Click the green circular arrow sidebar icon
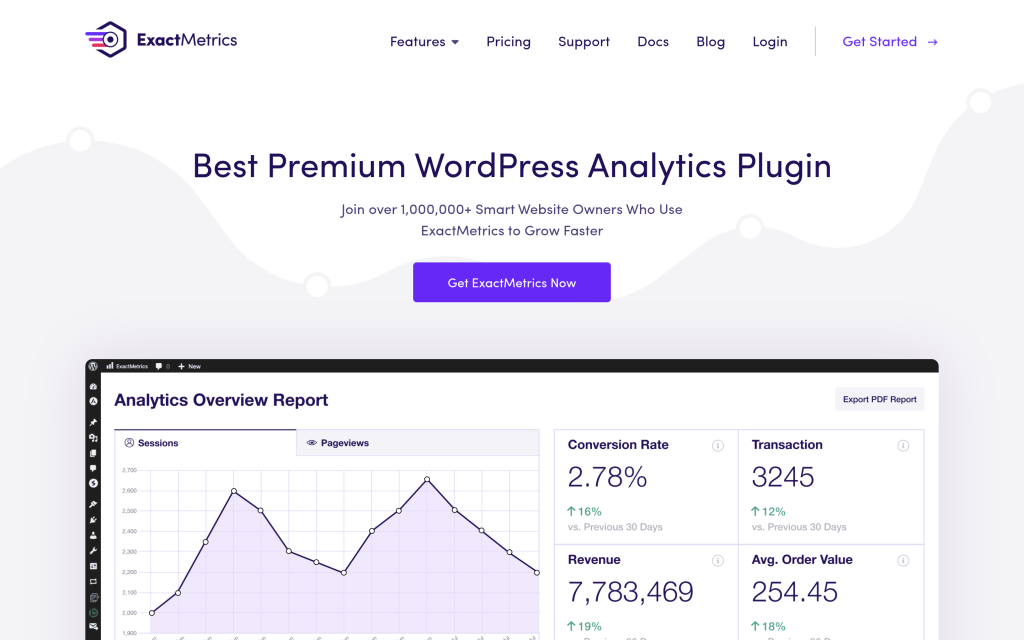 93,613
